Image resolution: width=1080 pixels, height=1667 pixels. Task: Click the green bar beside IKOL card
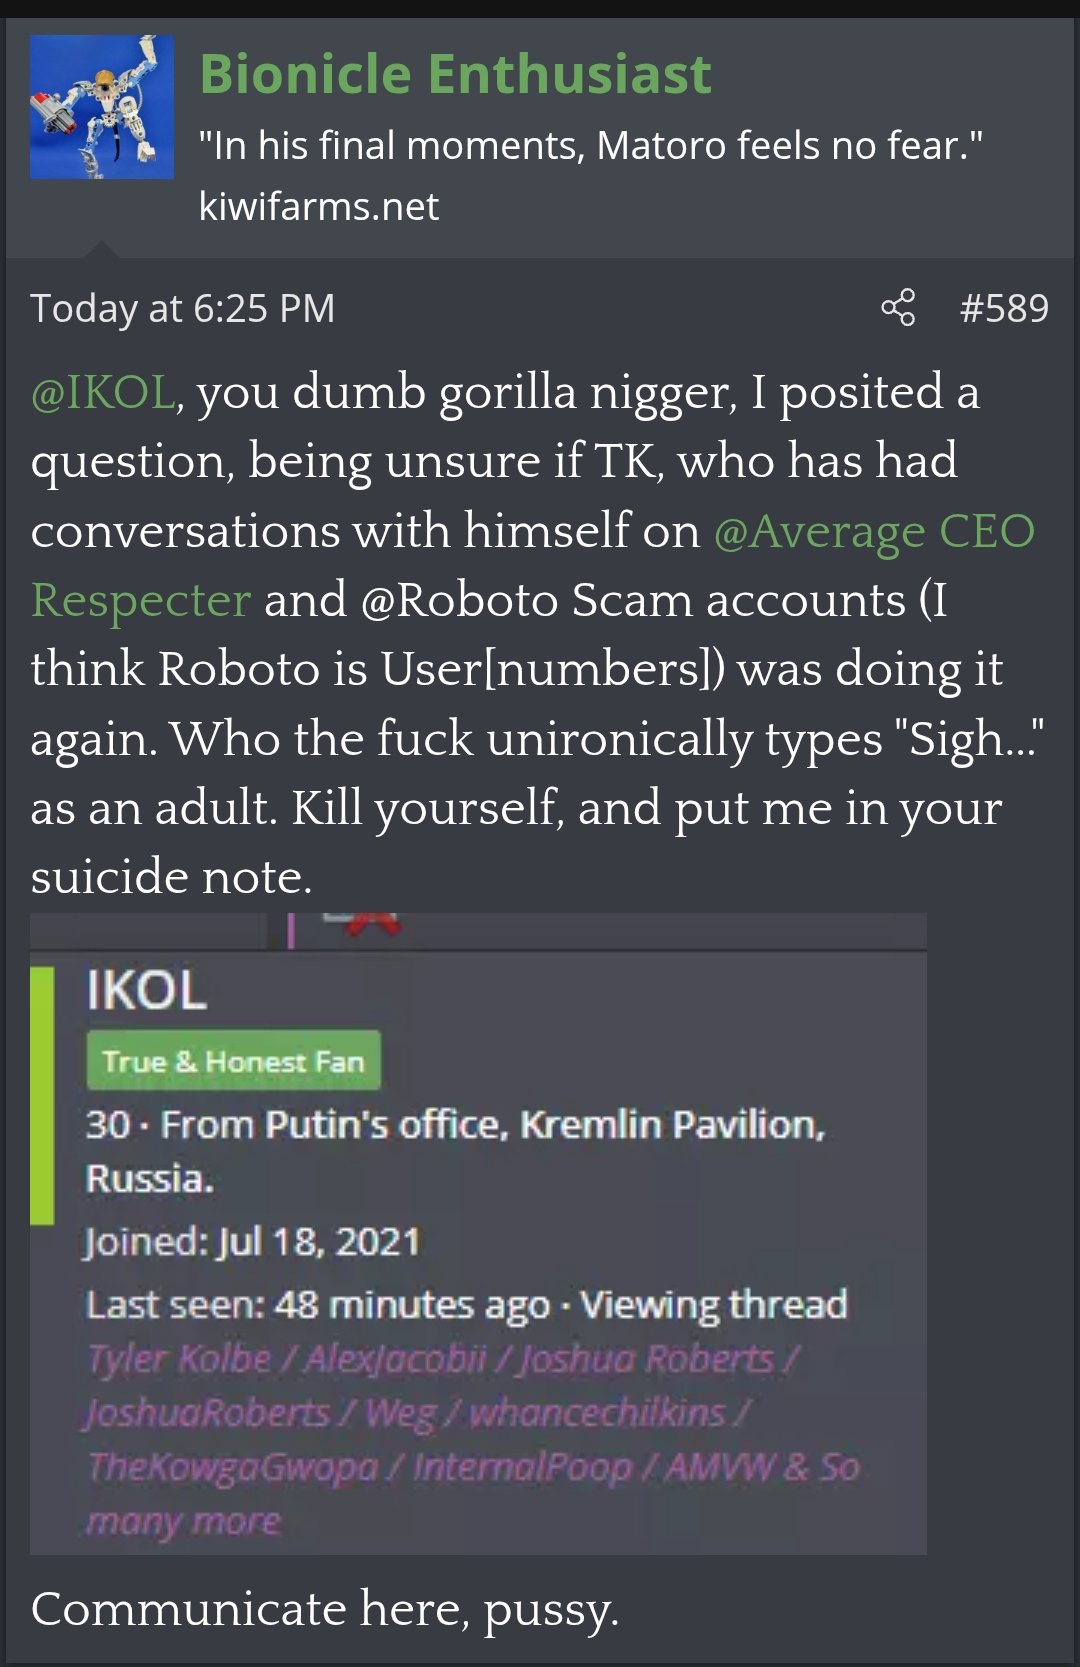(x=42, y=1095)
